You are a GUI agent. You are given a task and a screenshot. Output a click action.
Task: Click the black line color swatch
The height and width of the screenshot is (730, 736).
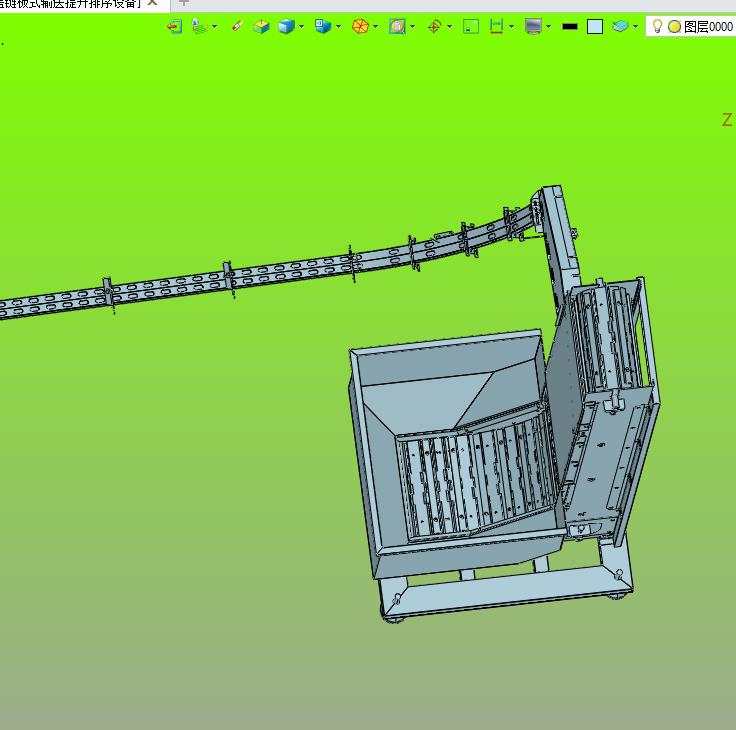pos(570,27)
